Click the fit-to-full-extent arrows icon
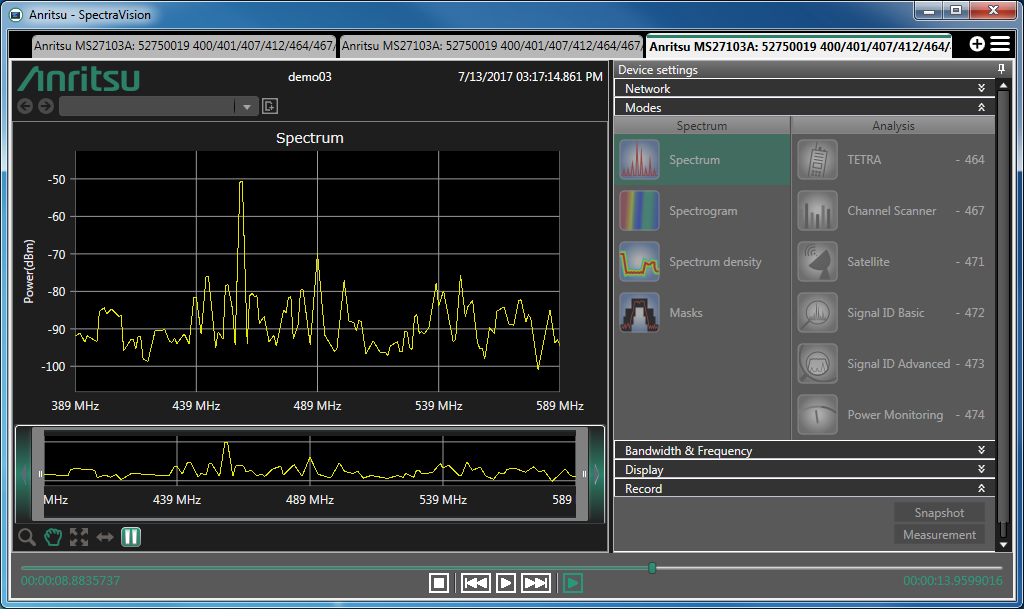The height and width of the screenshot is (609, 1024). coord(79,537)
